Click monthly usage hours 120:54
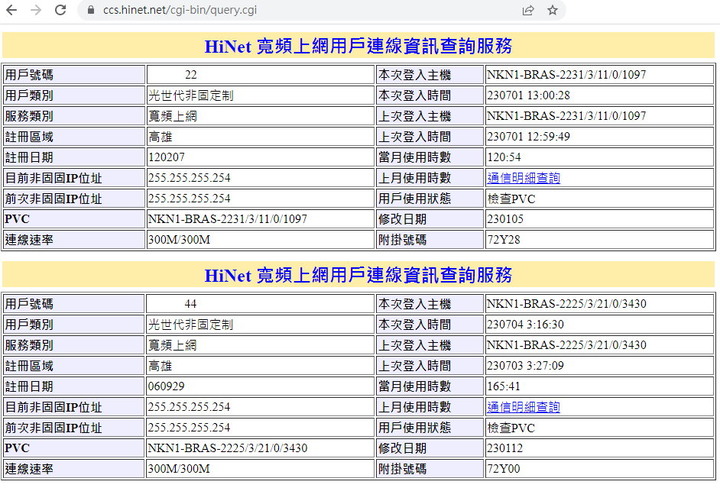Image resolution: width=720 pixels, height=488 pixels. tap(504, 157)
